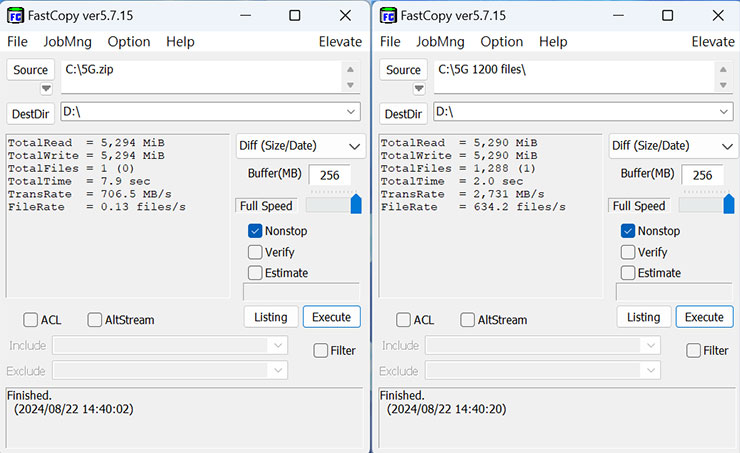
Task: Click Full Speed slider thumb in right window
Action: 729,204
